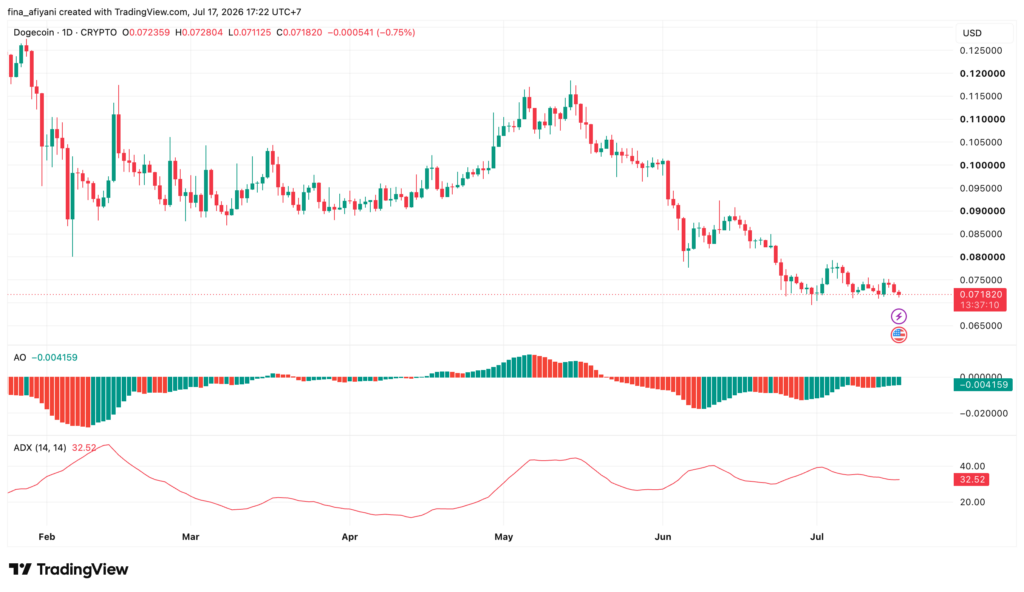Viewport: 1024px width, 592px height.
Task: Click the May label on time axis
Action: (x=504, y=537)
